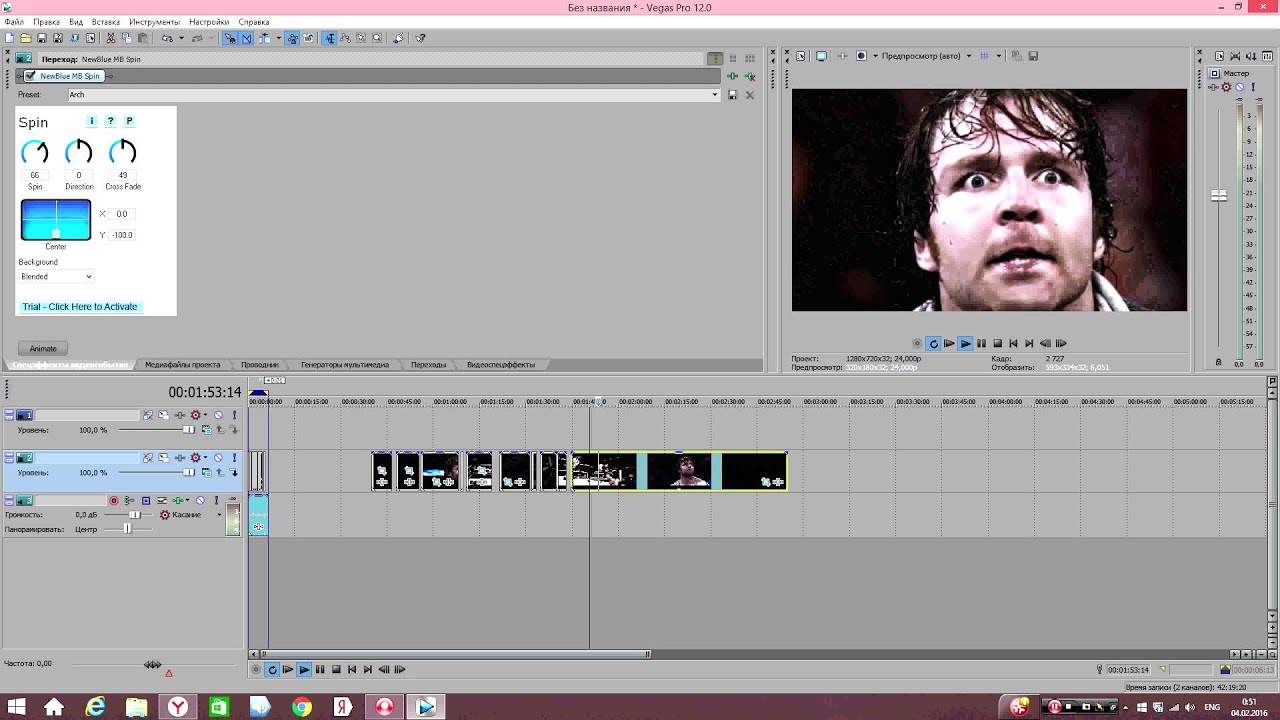This screenshot has height=720, width=1280.
Task: Switch to the Проводник tab
Action: click(x=260, y=365)
